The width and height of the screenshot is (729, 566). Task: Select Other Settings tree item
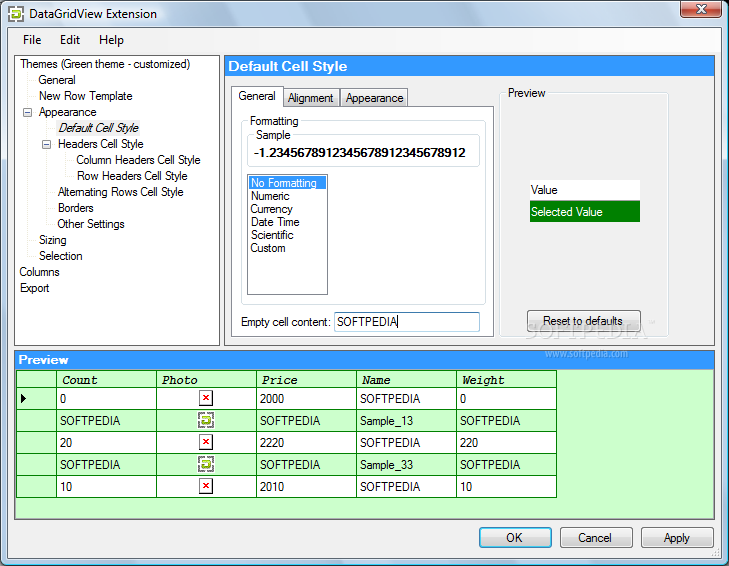click(91, 224)
